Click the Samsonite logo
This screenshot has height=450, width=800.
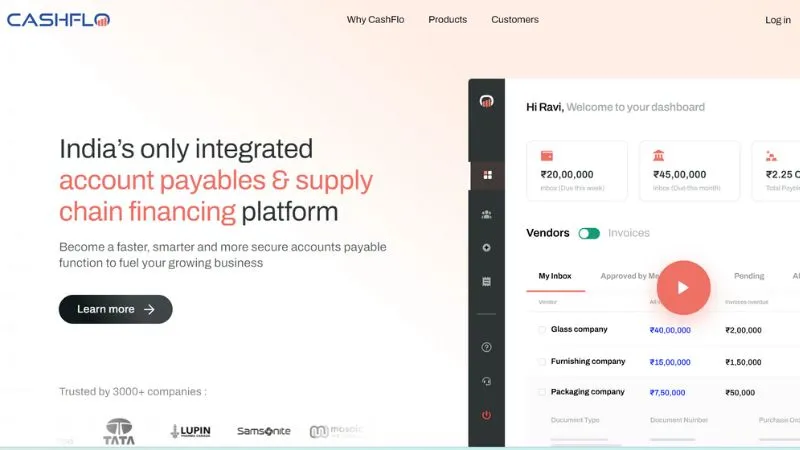click(264, 431)
